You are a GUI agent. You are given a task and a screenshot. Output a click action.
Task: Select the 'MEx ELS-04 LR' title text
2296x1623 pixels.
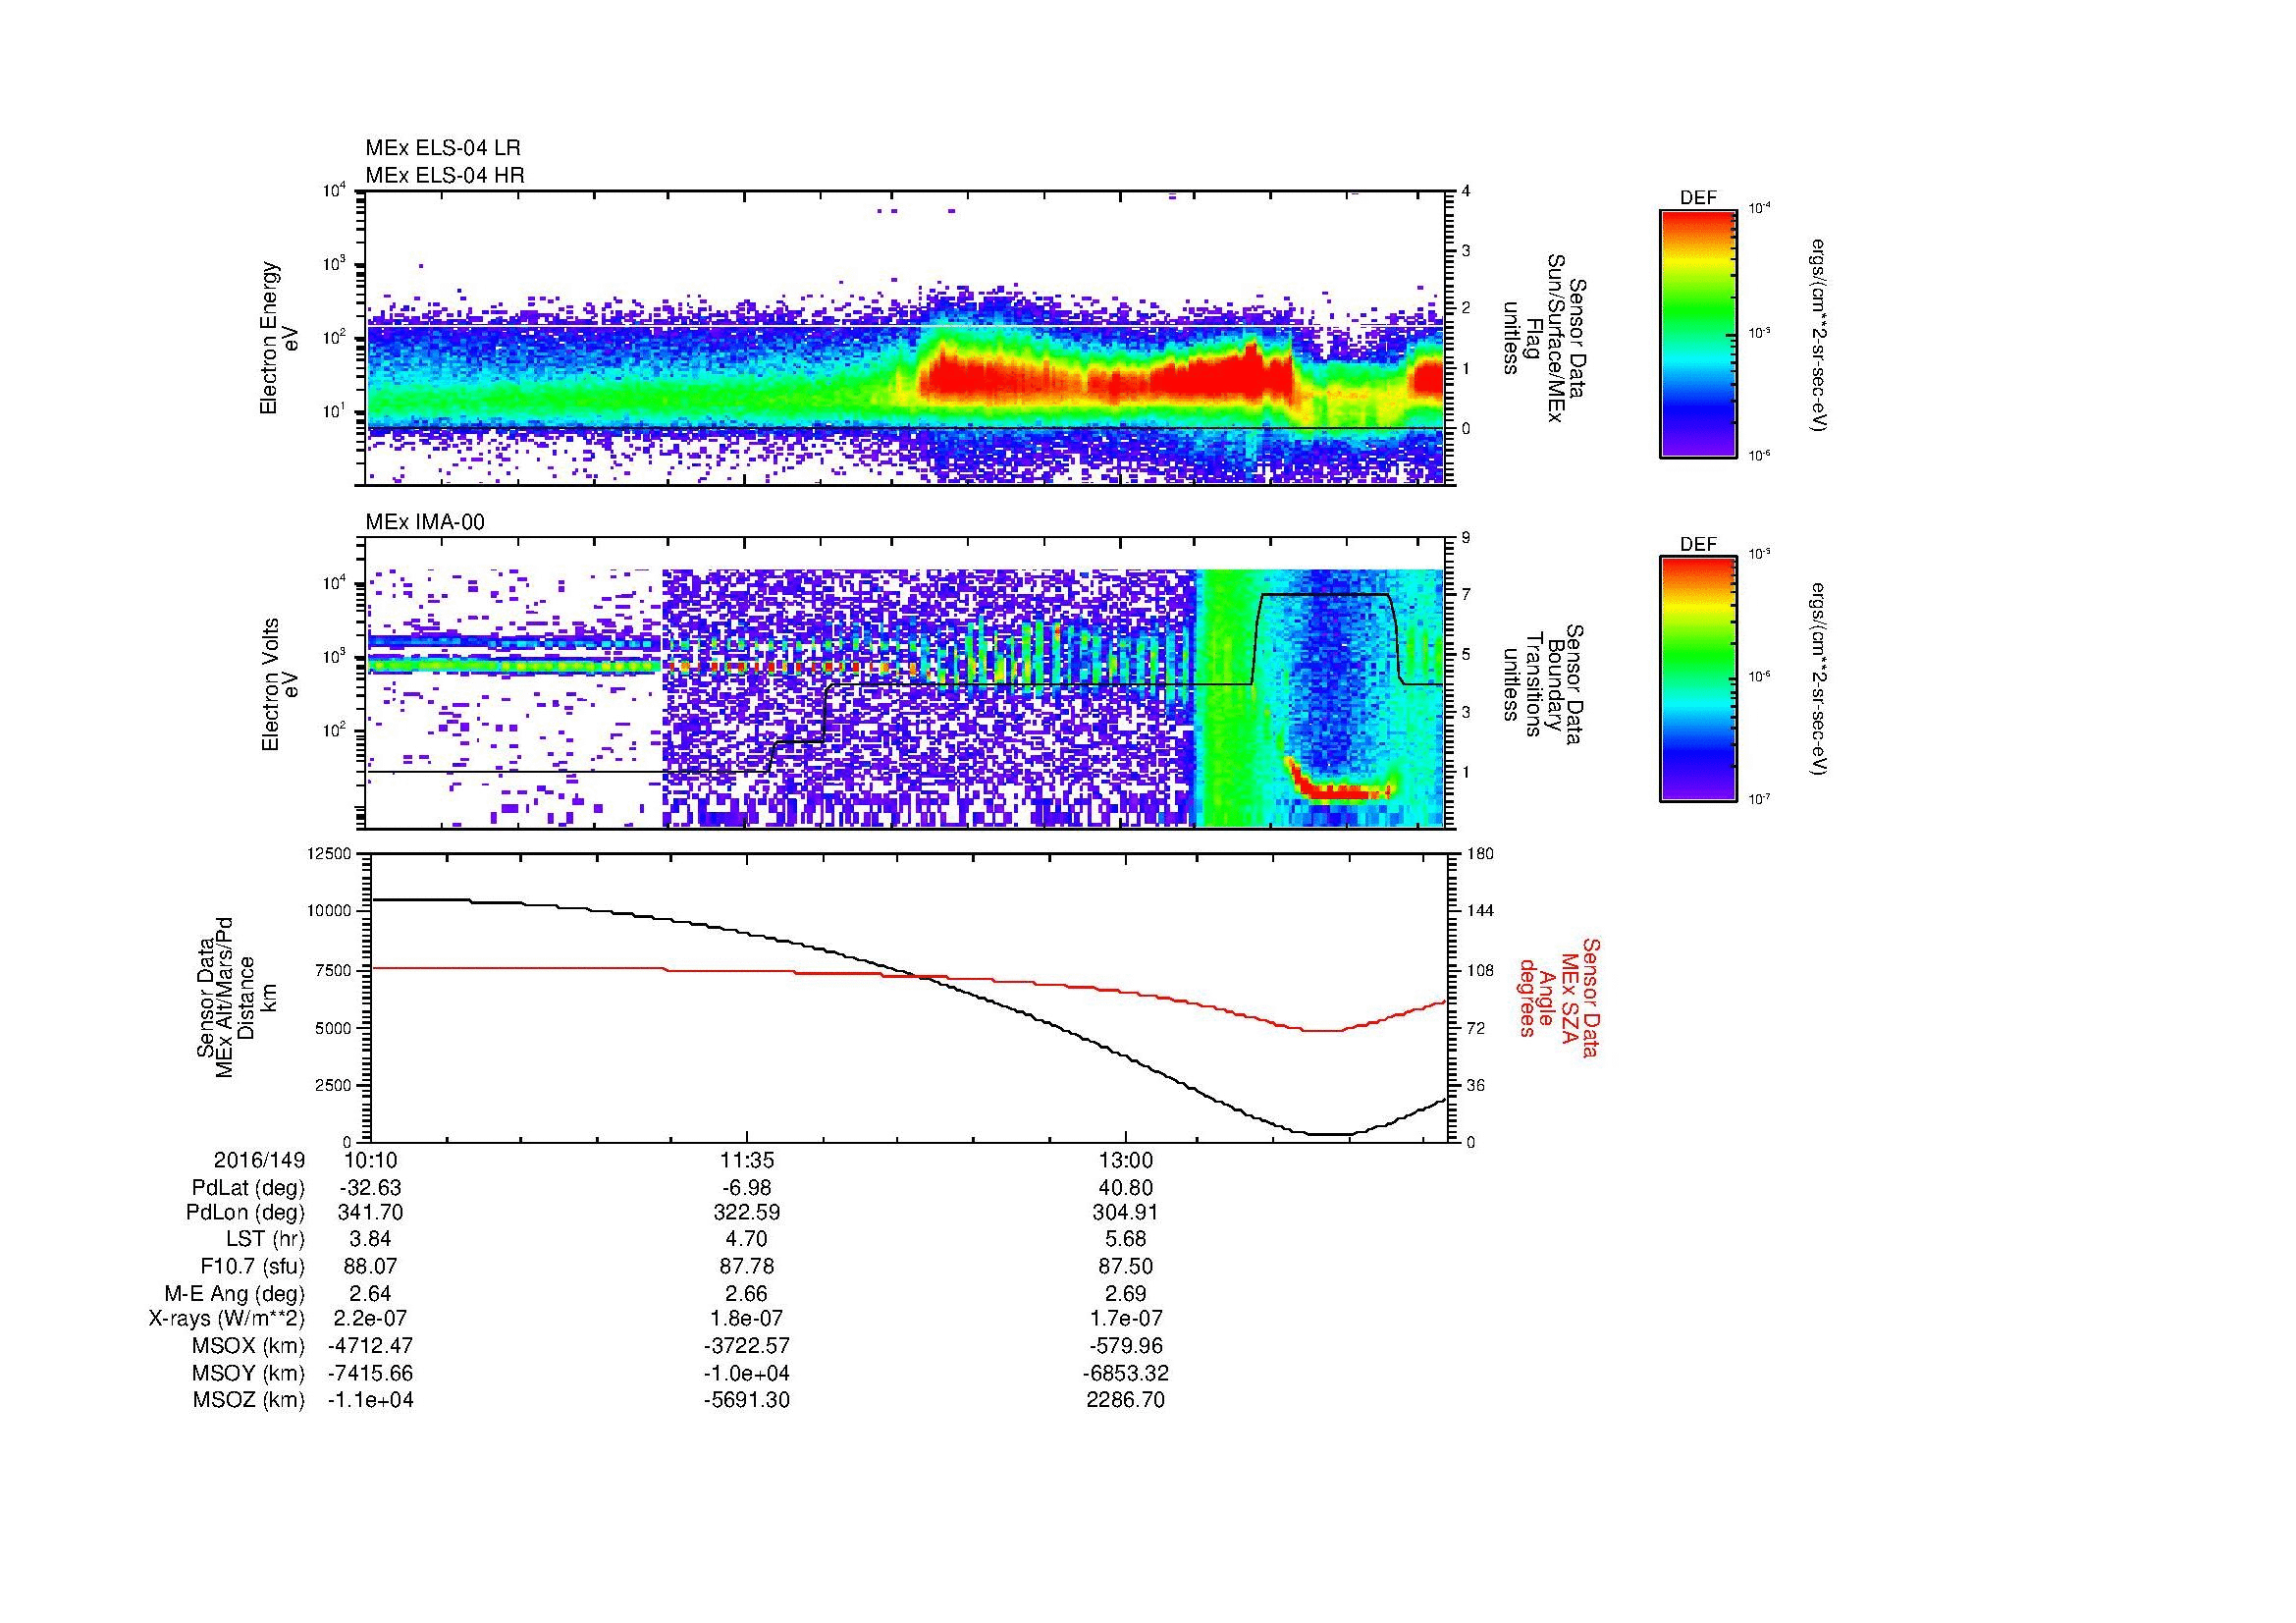pos(443,148)
